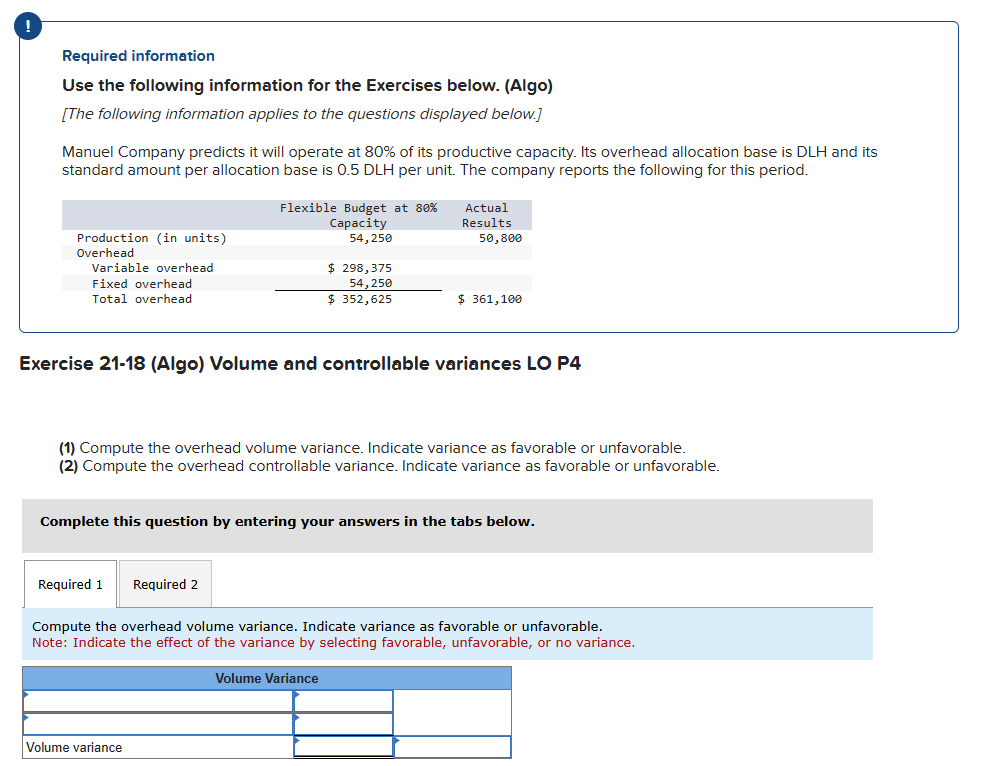Click the red note about indicating variance effect

pyautogui.click(x=334, y=643)
